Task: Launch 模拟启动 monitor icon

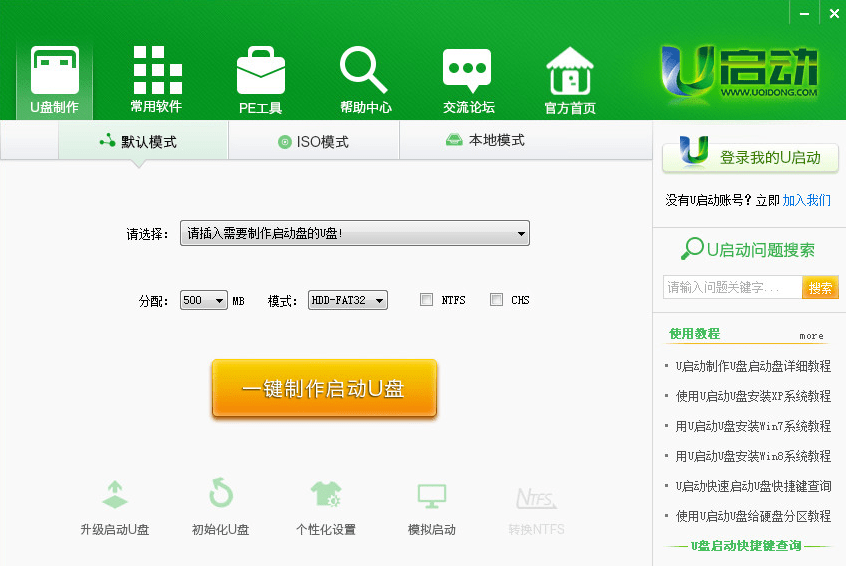Action: (x=432, y=496)
